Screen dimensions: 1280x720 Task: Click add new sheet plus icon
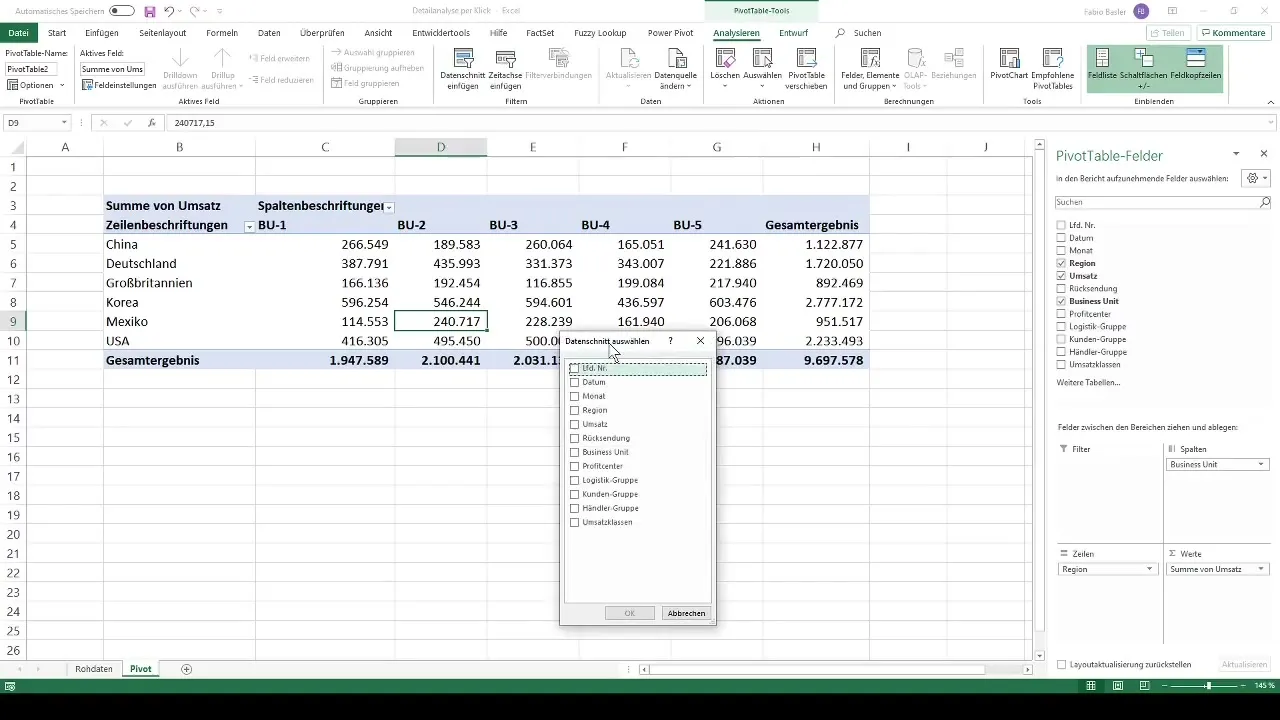pos(186,669)
